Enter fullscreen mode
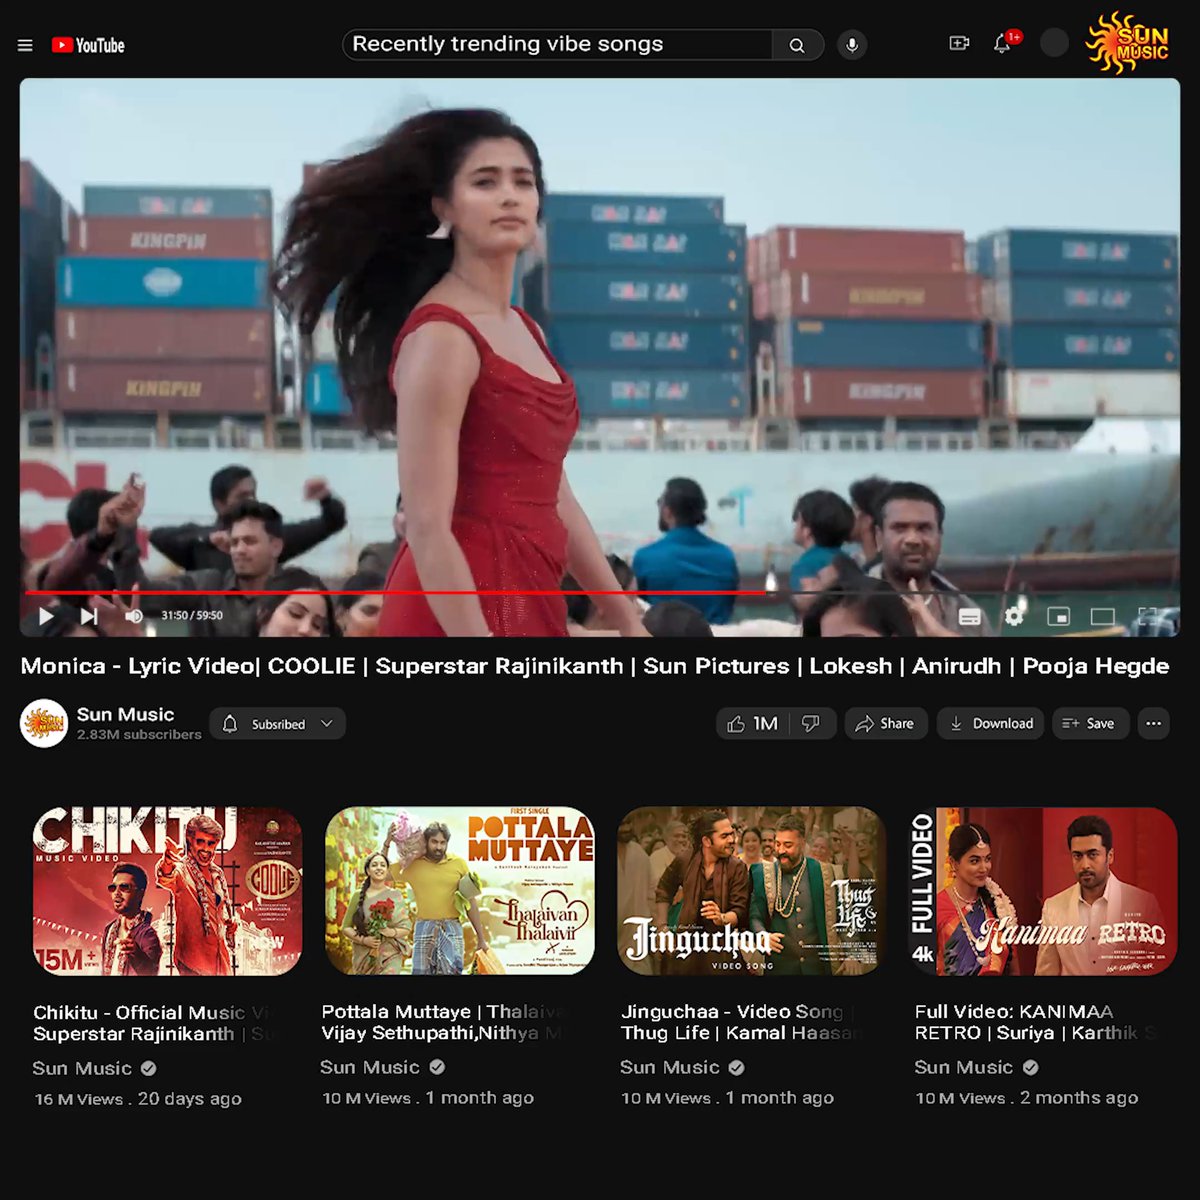 click(x=1147, y=616)
